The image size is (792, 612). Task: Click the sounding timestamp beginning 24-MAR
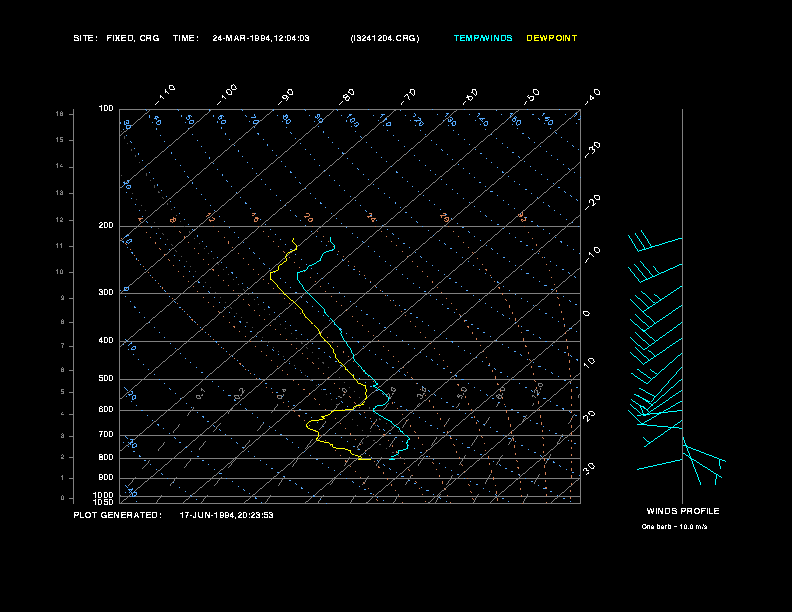point(261,38)
